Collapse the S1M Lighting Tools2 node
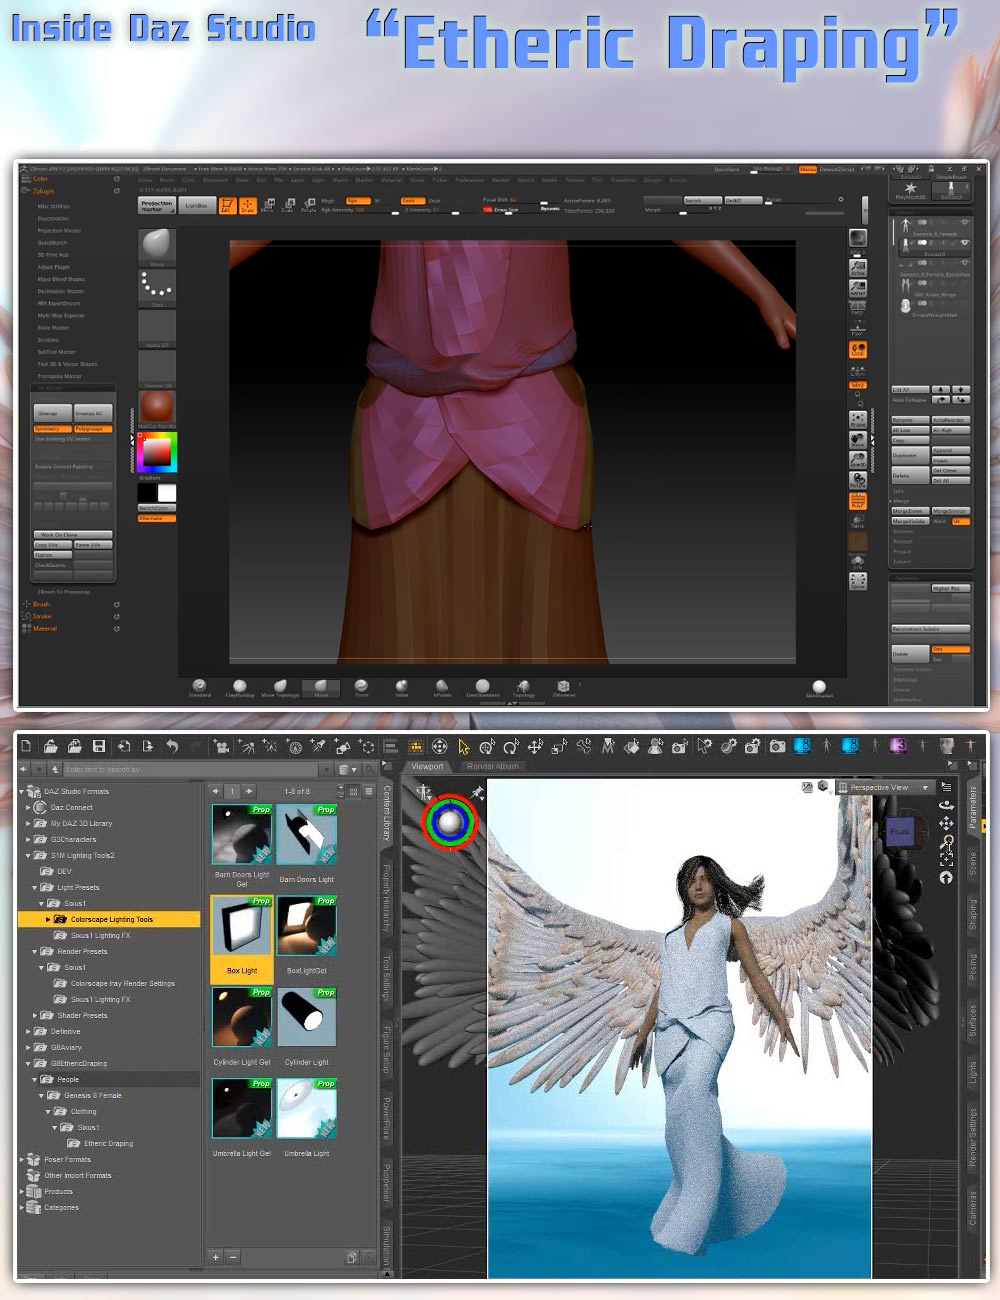 tap(29, 855)
